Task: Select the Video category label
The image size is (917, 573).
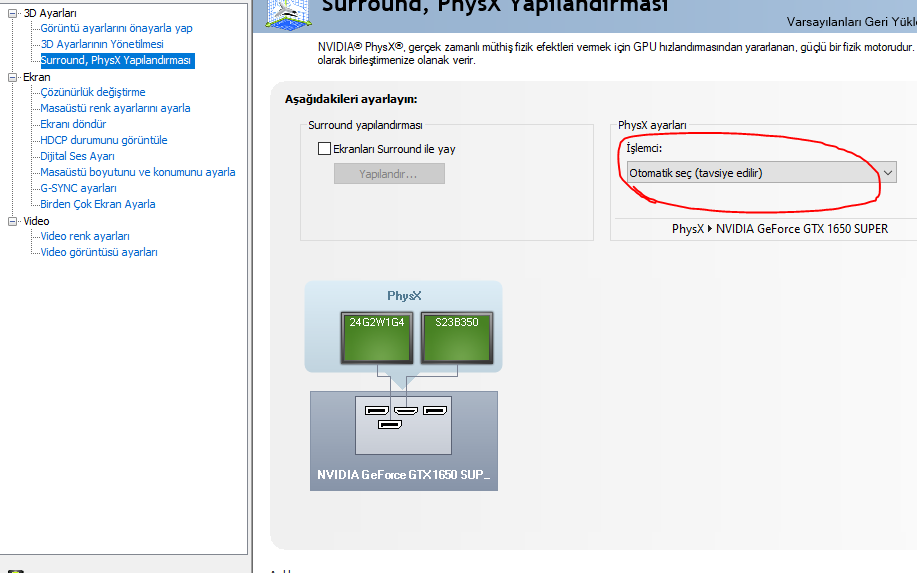Action: click(x=36, y=221)
